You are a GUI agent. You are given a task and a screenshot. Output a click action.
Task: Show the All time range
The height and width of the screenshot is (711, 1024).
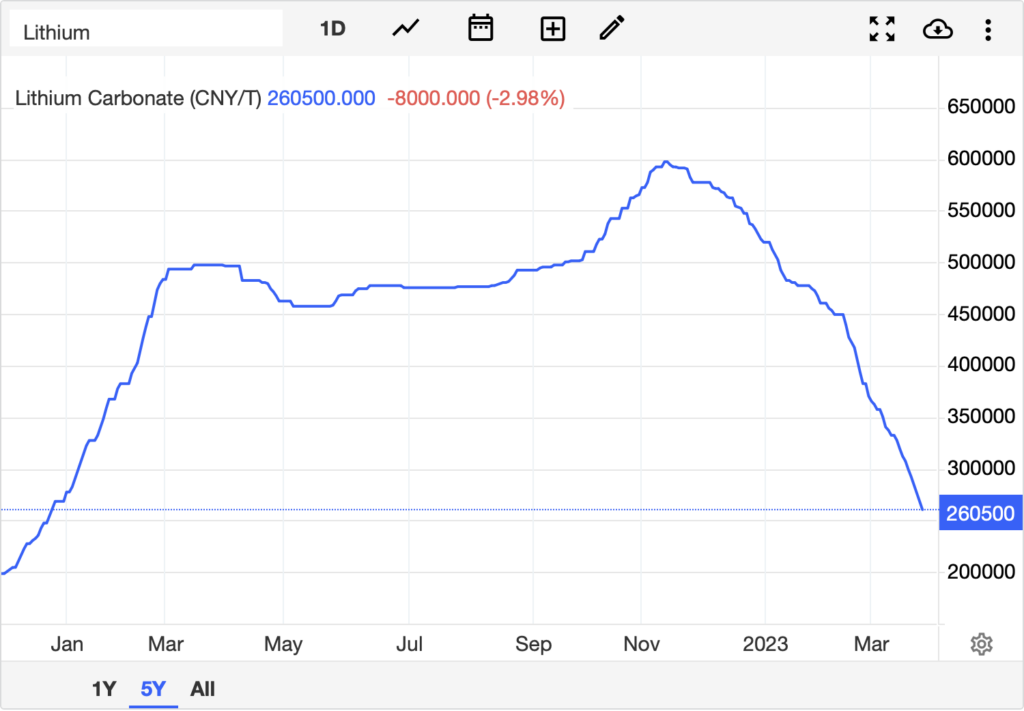pos(202,689)
